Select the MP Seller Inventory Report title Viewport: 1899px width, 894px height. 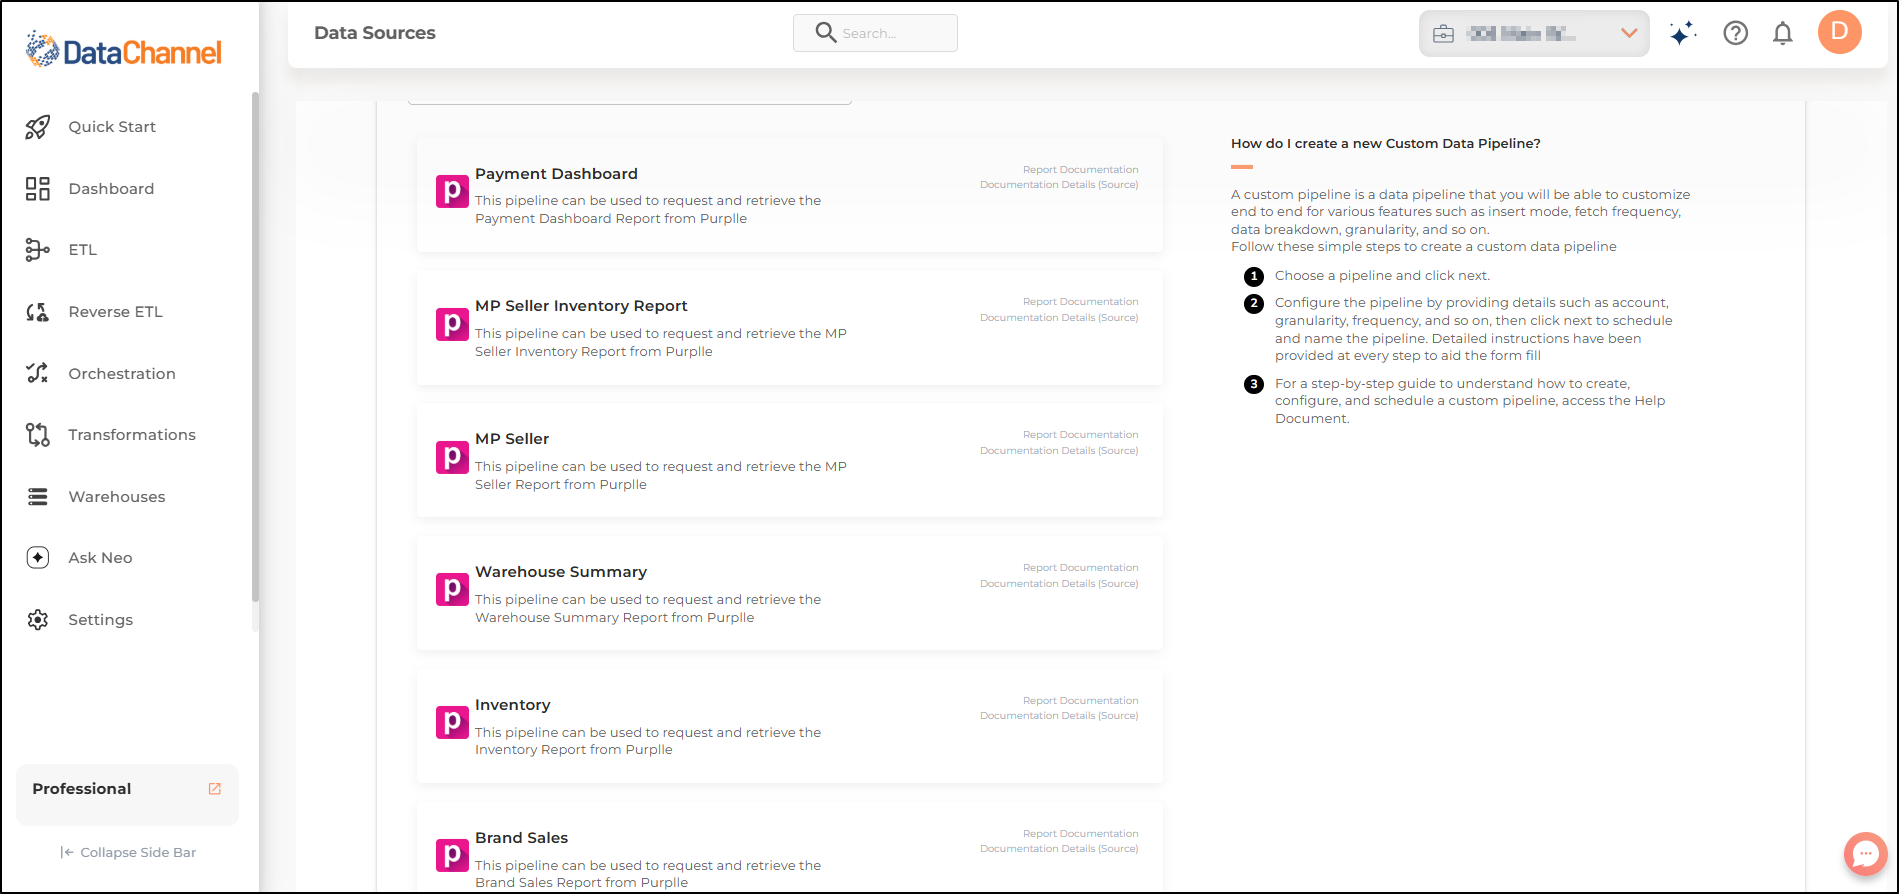coord(581,306)
